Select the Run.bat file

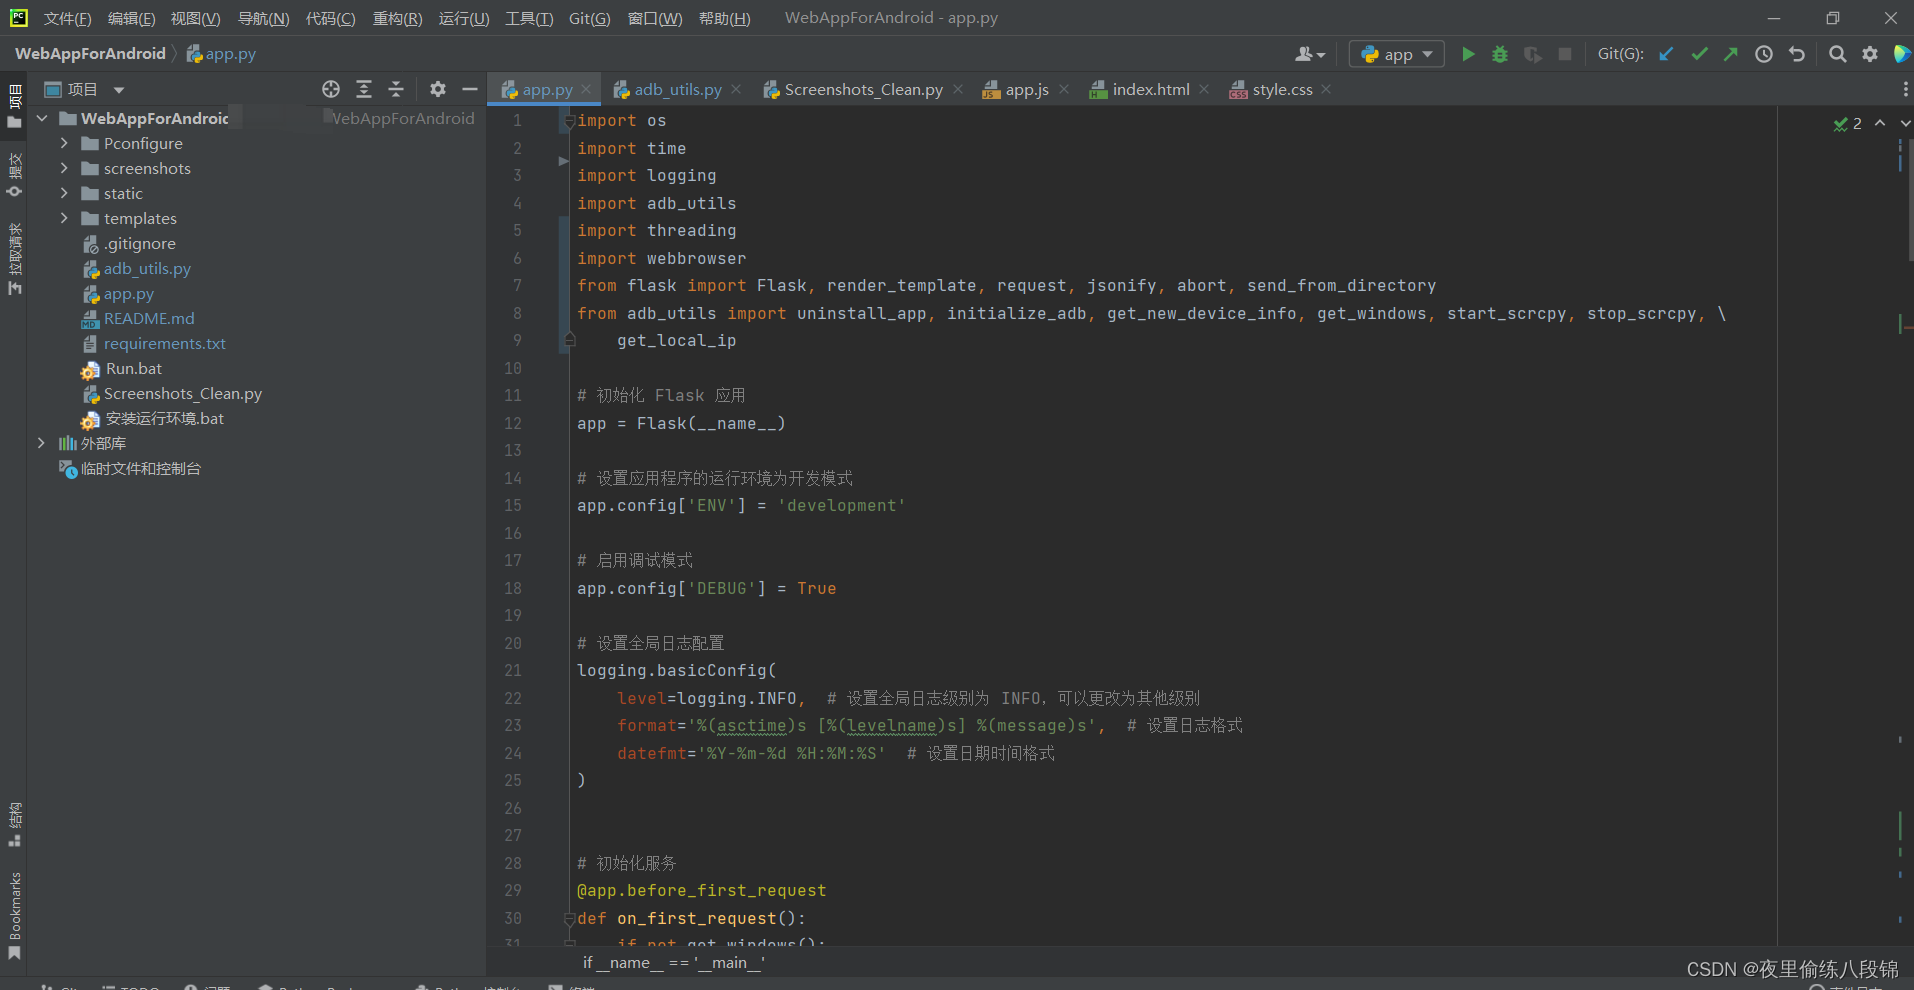click(133, 368)
